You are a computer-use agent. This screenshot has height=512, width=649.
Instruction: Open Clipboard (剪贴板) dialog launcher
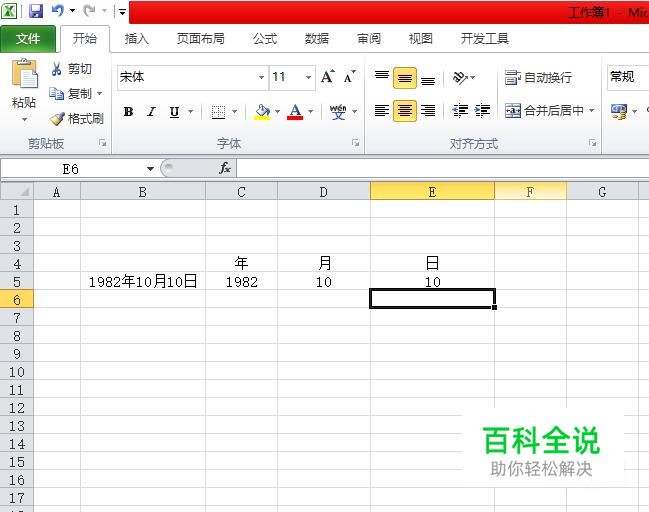(102, 143)
